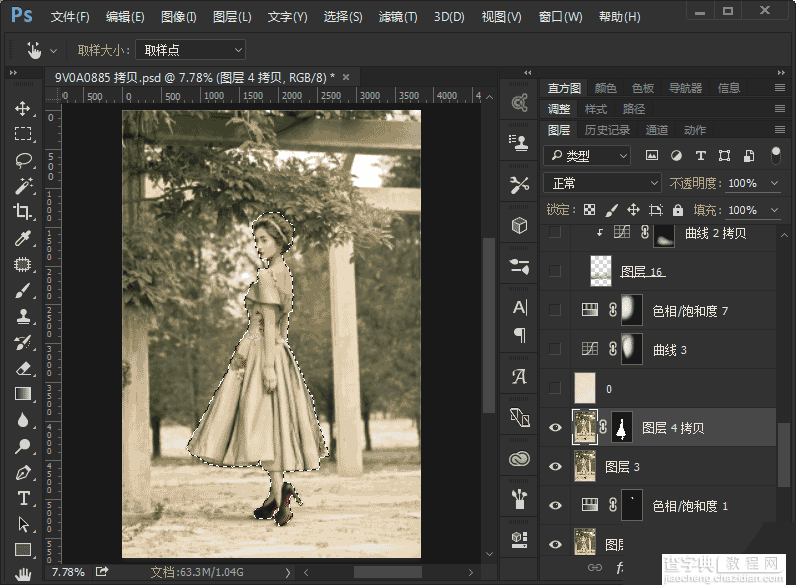
Task: Open the Paragraph panel icon
Action: click(519, 335)
